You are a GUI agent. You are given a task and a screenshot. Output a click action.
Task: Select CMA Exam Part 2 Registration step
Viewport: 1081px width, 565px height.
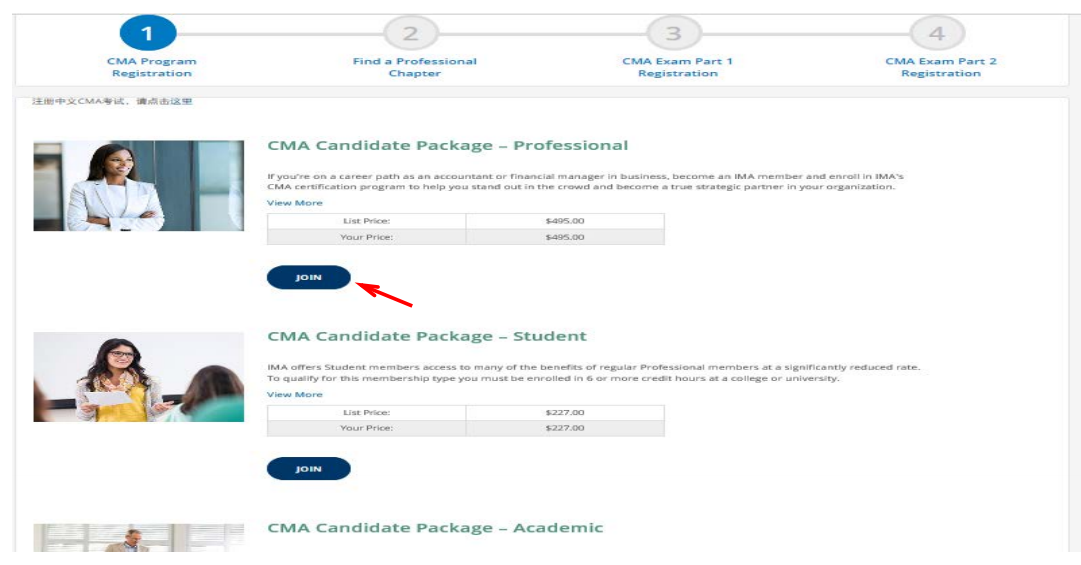[x=941, y=67]
